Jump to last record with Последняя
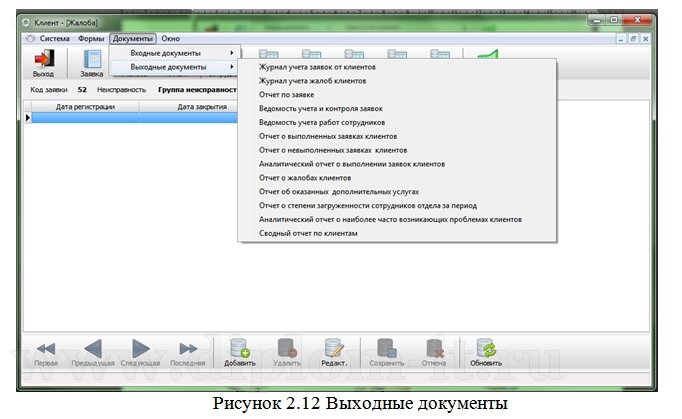This screenshot has width=682, height=419. pyautogui.click(x=188, y=349)
